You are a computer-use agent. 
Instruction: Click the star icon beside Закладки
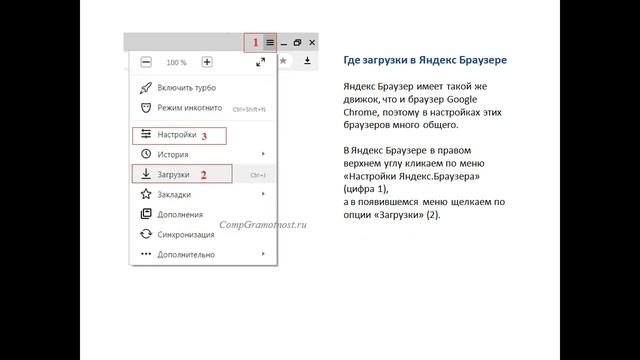point(146,194)
